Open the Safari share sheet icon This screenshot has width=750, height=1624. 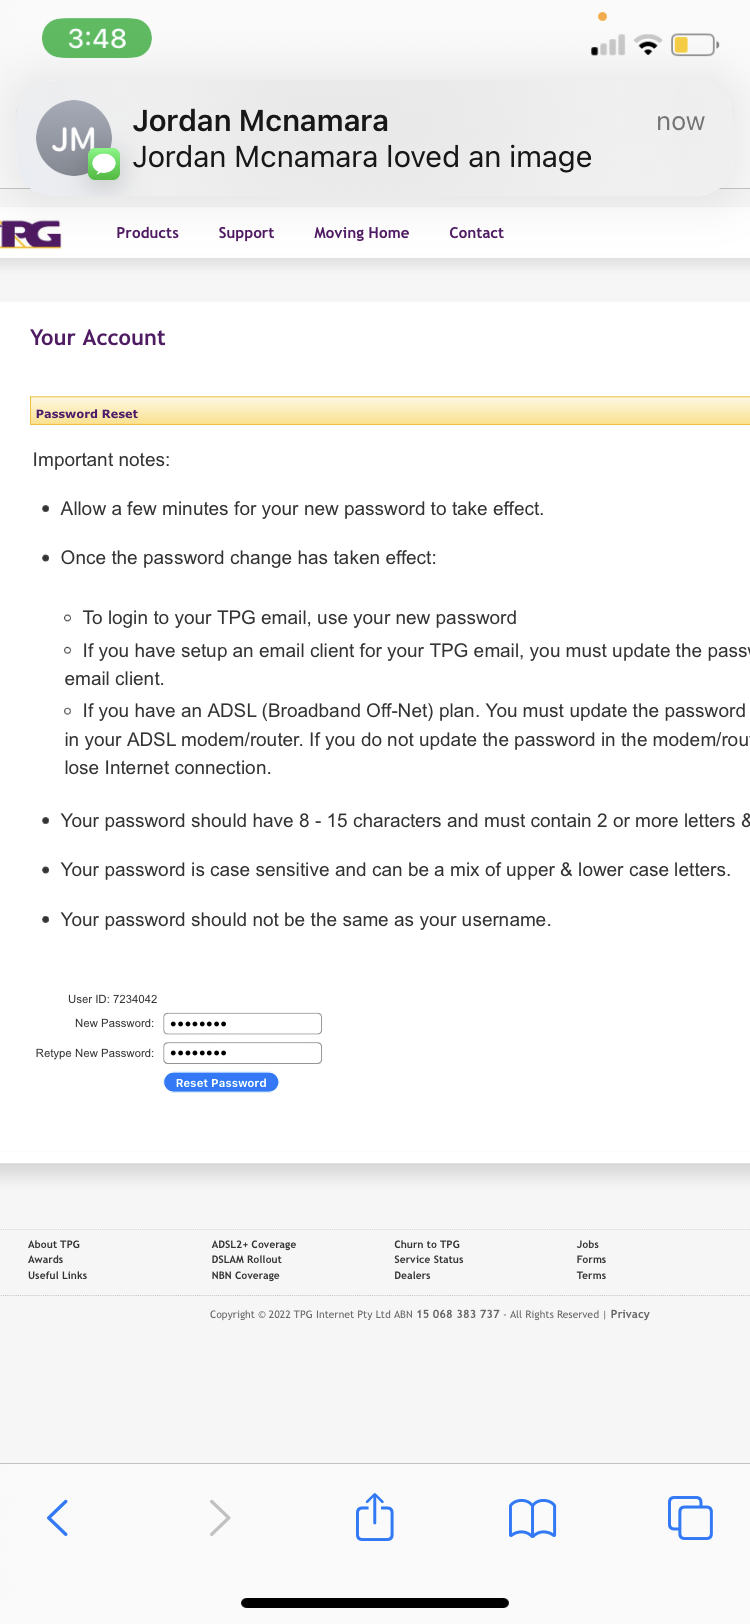375,1516
